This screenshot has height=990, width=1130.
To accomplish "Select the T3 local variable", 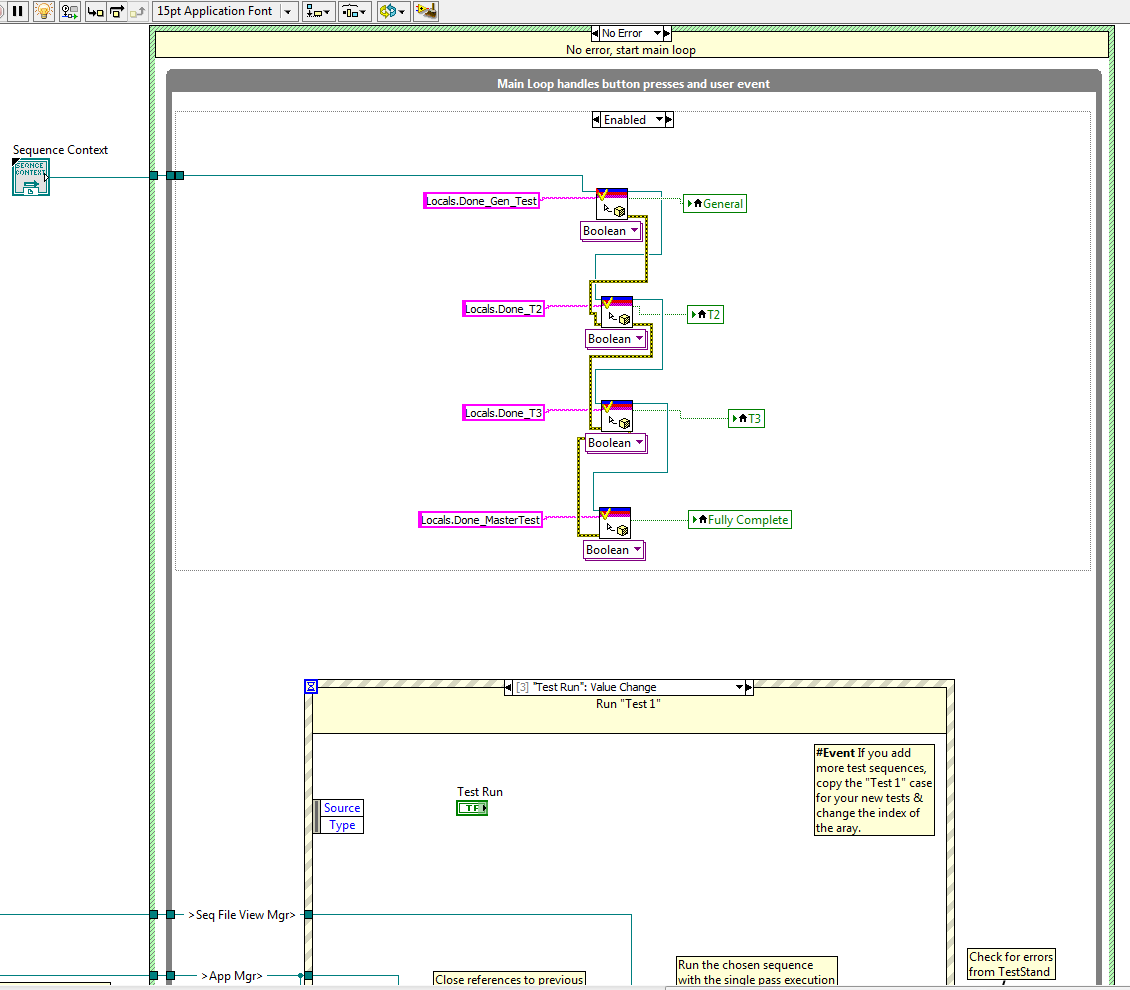I will point(747,418).
